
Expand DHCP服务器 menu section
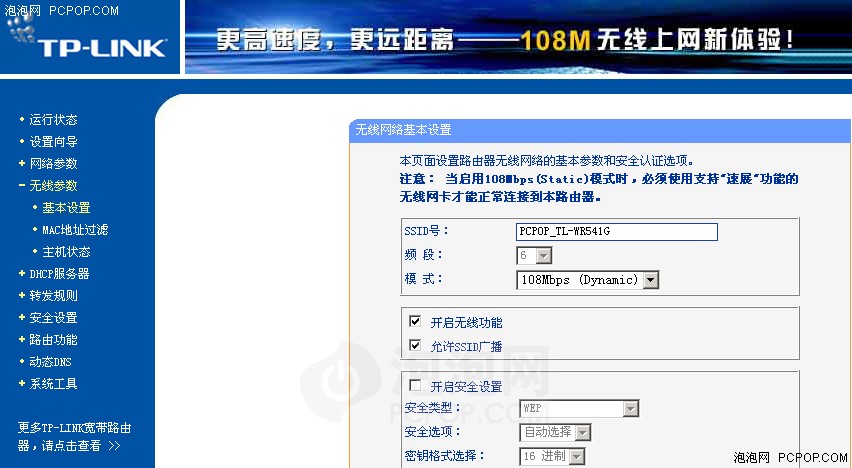pos(59,274)
